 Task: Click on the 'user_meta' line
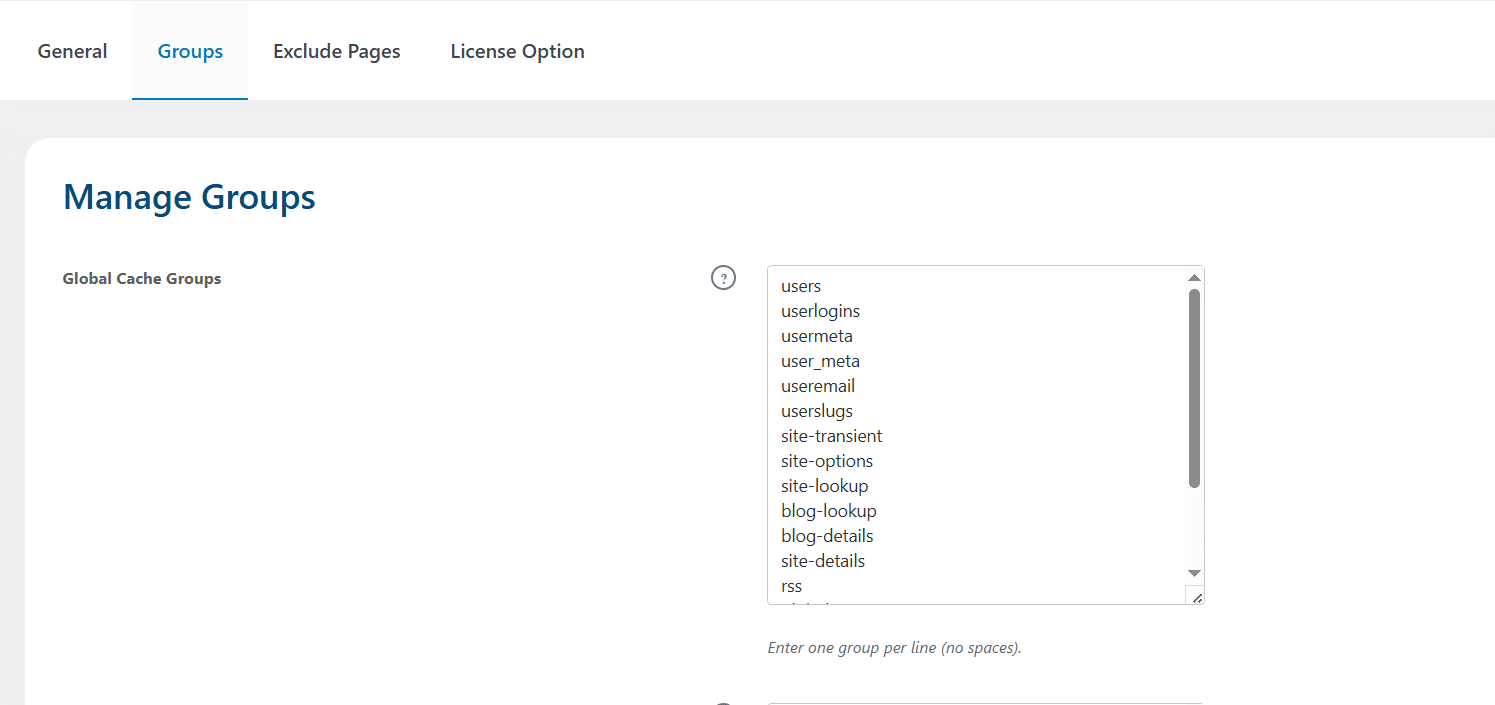(820, 361)
